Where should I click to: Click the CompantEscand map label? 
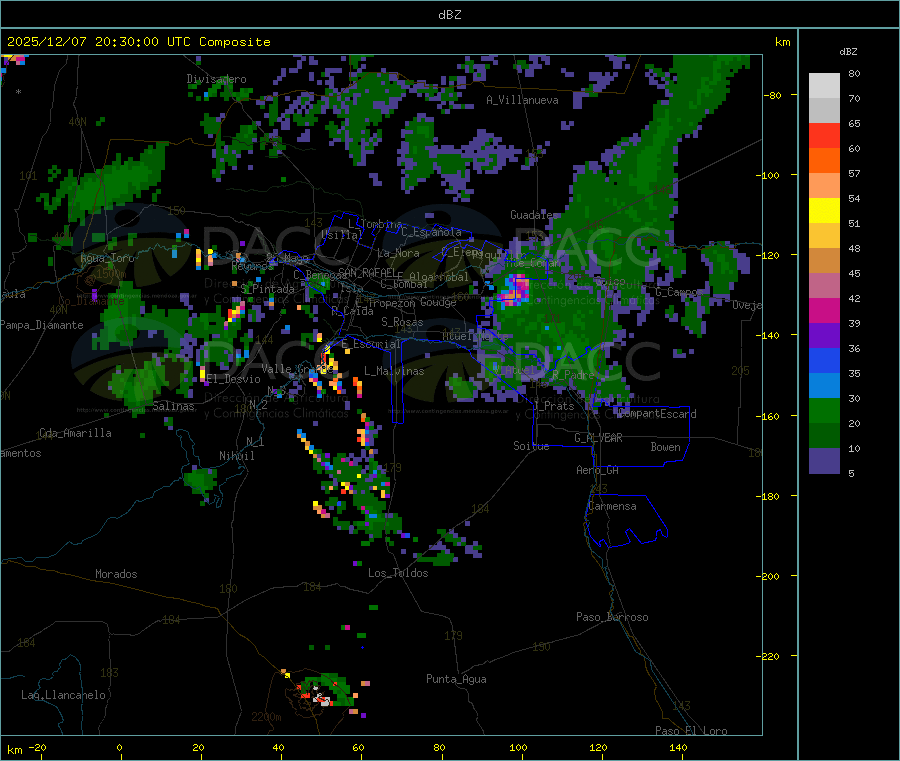pyautogui.click(x=657, y=414)
